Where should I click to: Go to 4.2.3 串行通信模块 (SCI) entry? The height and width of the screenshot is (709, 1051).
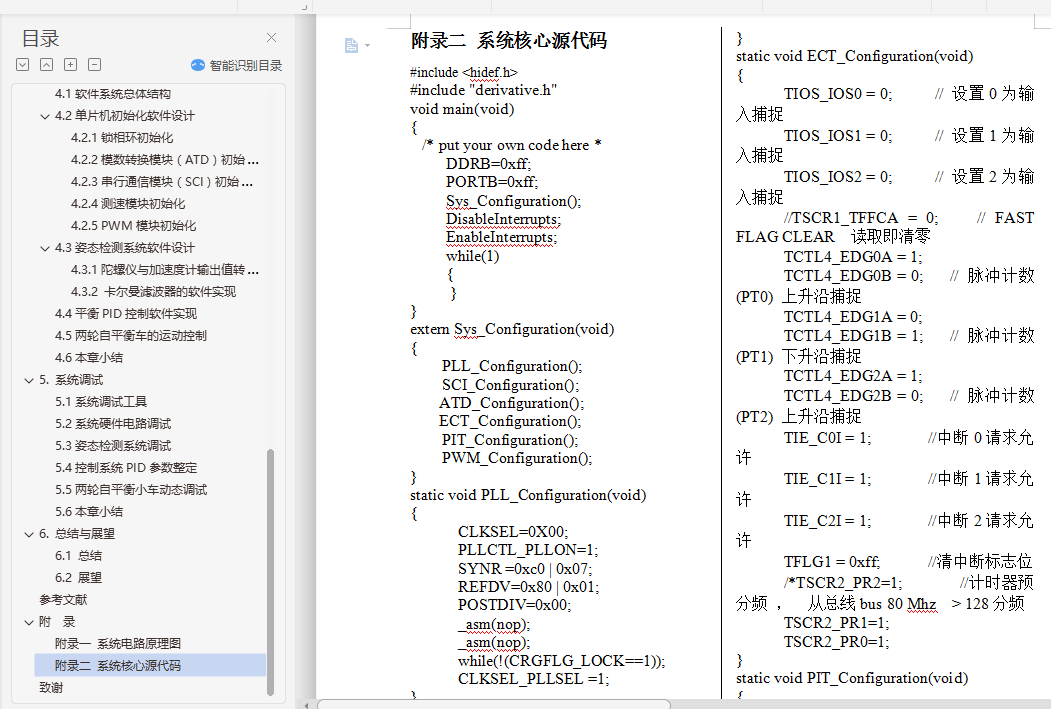[x=162, y=182]
